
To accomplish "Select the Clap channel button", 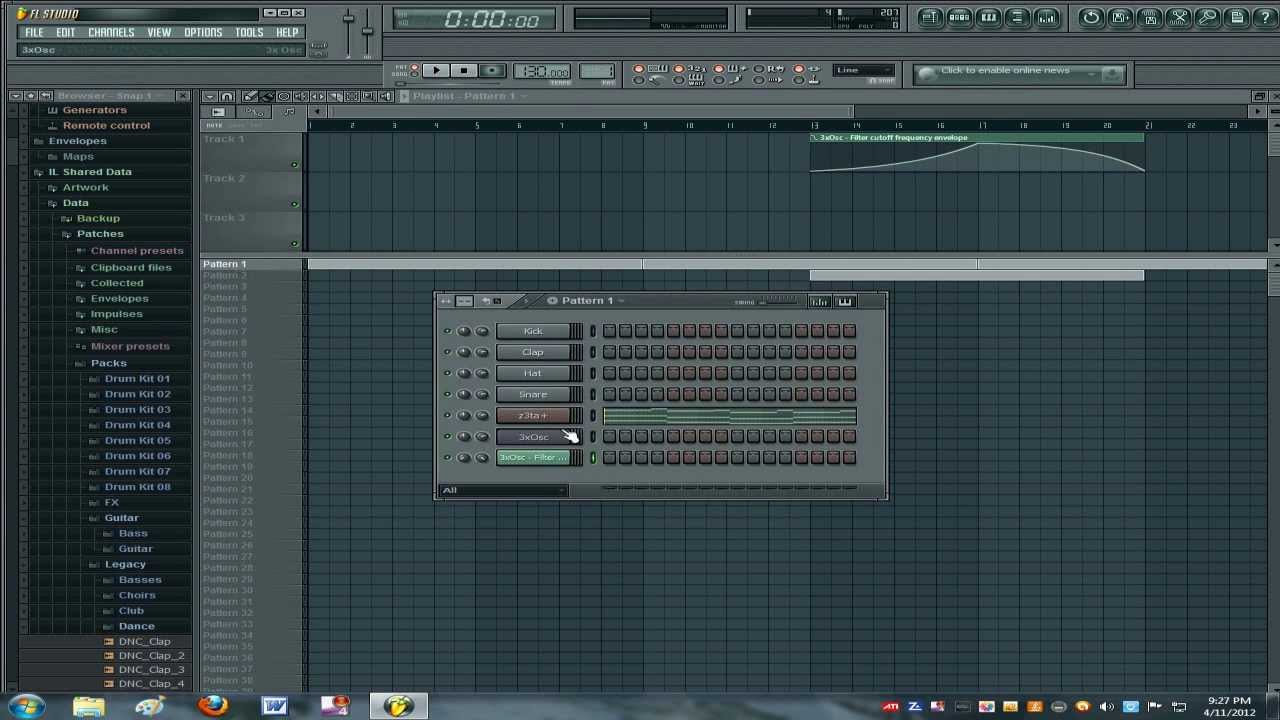I will (533, 352).
